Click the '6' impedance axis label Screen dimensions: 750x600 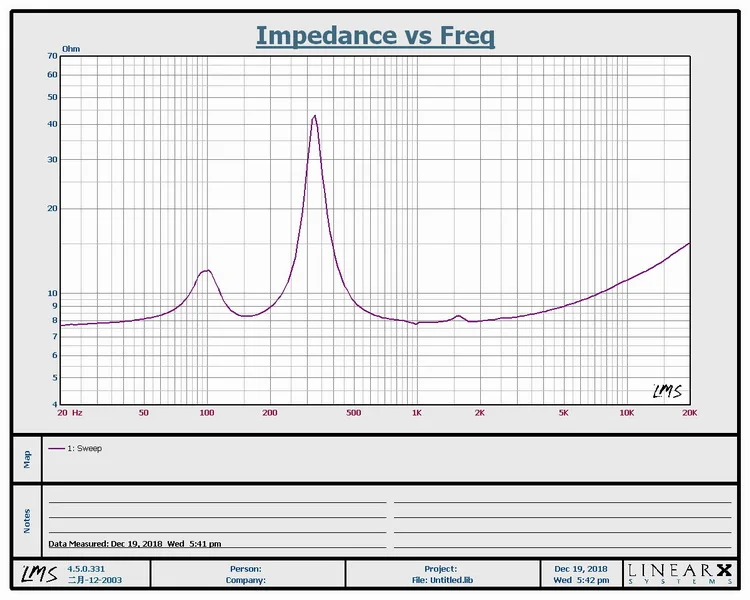coord(55,356)
